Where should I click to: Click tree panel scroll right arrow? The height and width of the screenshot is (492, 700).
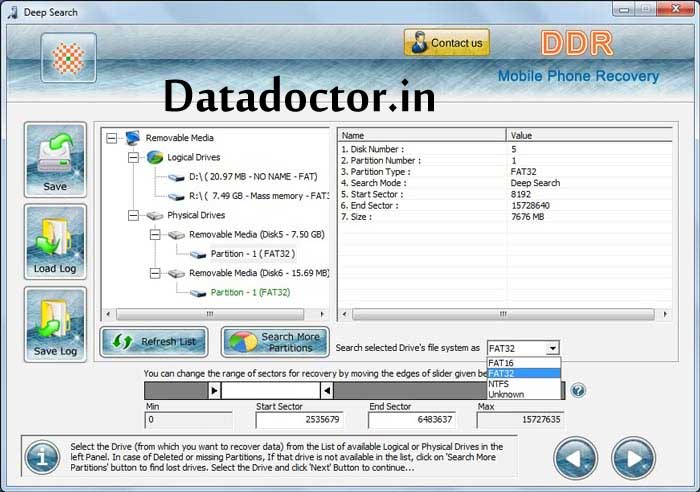[322, 314]
